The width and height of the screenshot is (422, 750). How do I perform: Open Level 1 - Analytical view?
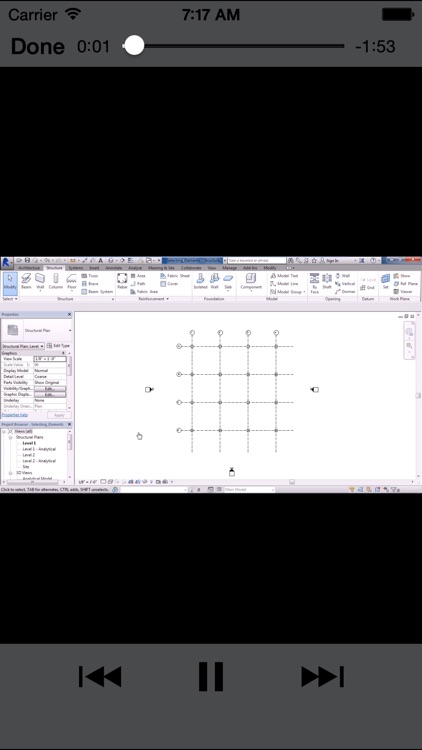39,450
